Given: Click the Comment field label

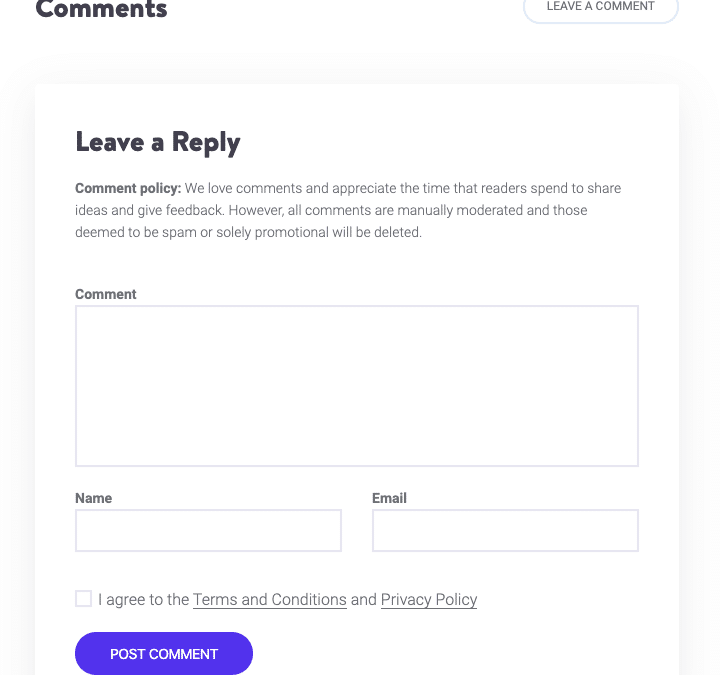Looking at the screenshot, I should pyautogui.click(x=106, y=294).
